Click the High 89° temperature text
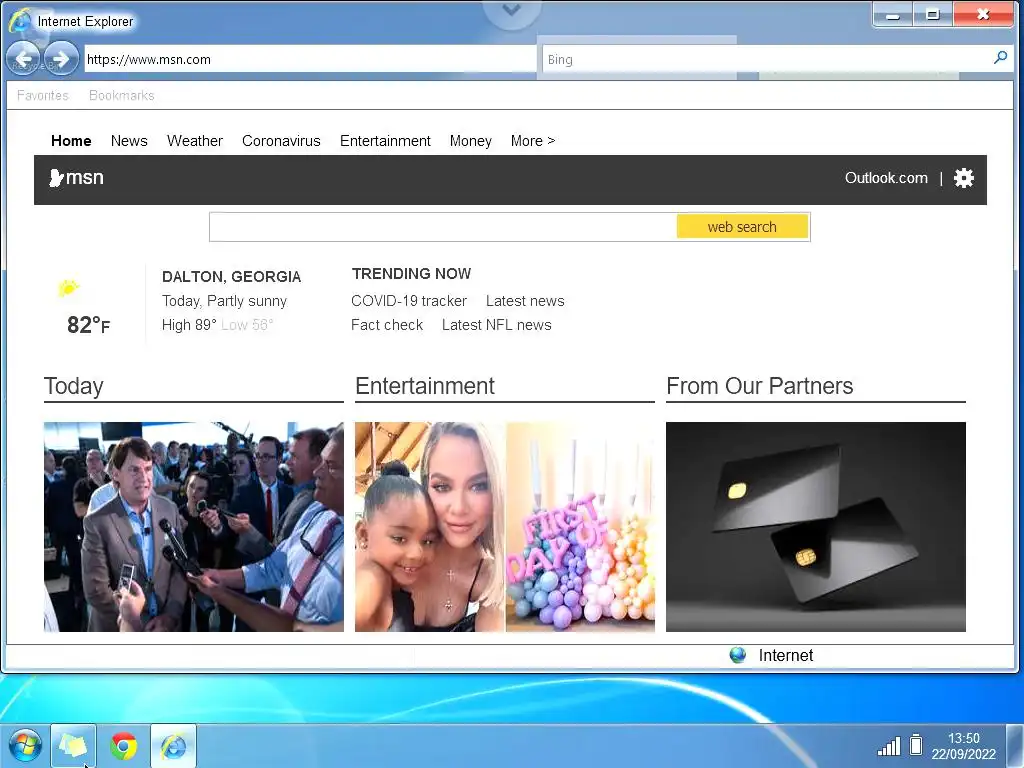The image size is (1024, 768). pyautogui.click(x=189, y=325)
